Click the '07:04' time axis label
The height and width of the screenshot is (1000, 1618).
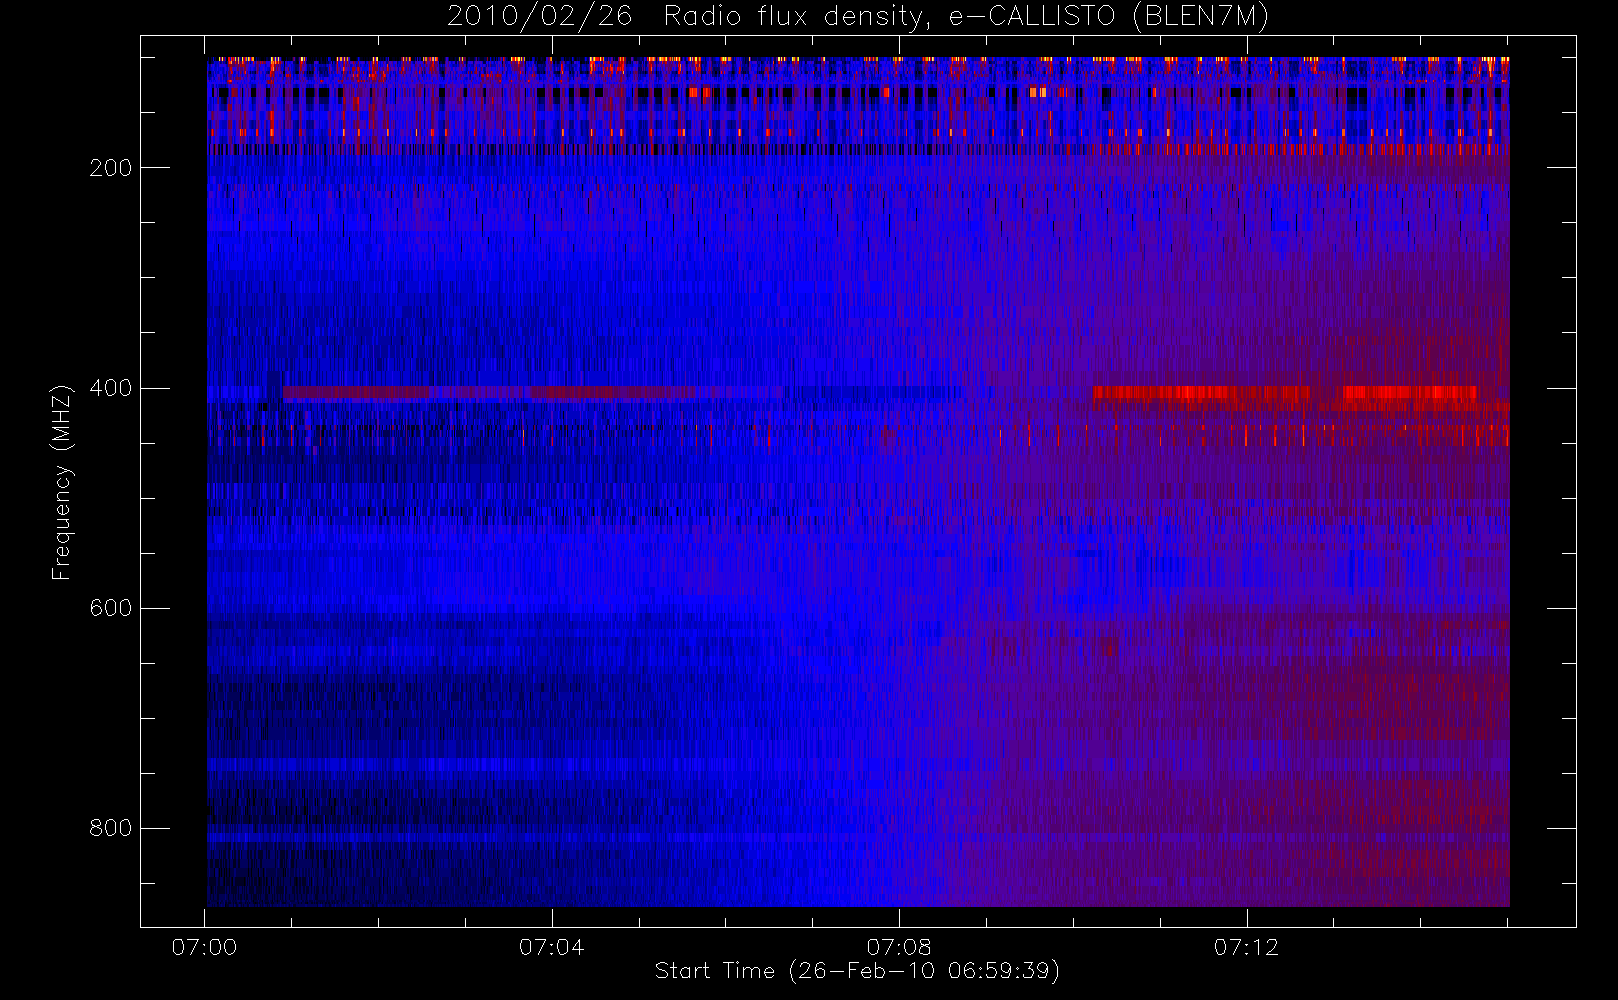pos(551,947)
